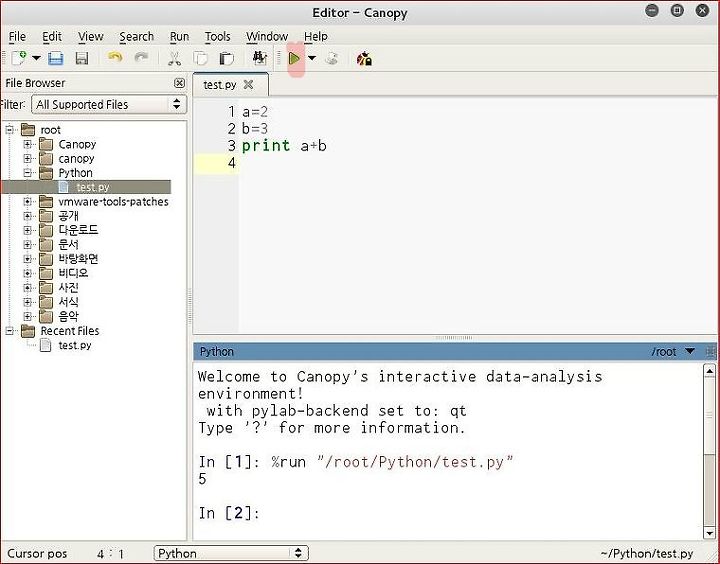720x564 pixels.
Task: Click the greyed icon after Run dropdown
Action: 332,58
